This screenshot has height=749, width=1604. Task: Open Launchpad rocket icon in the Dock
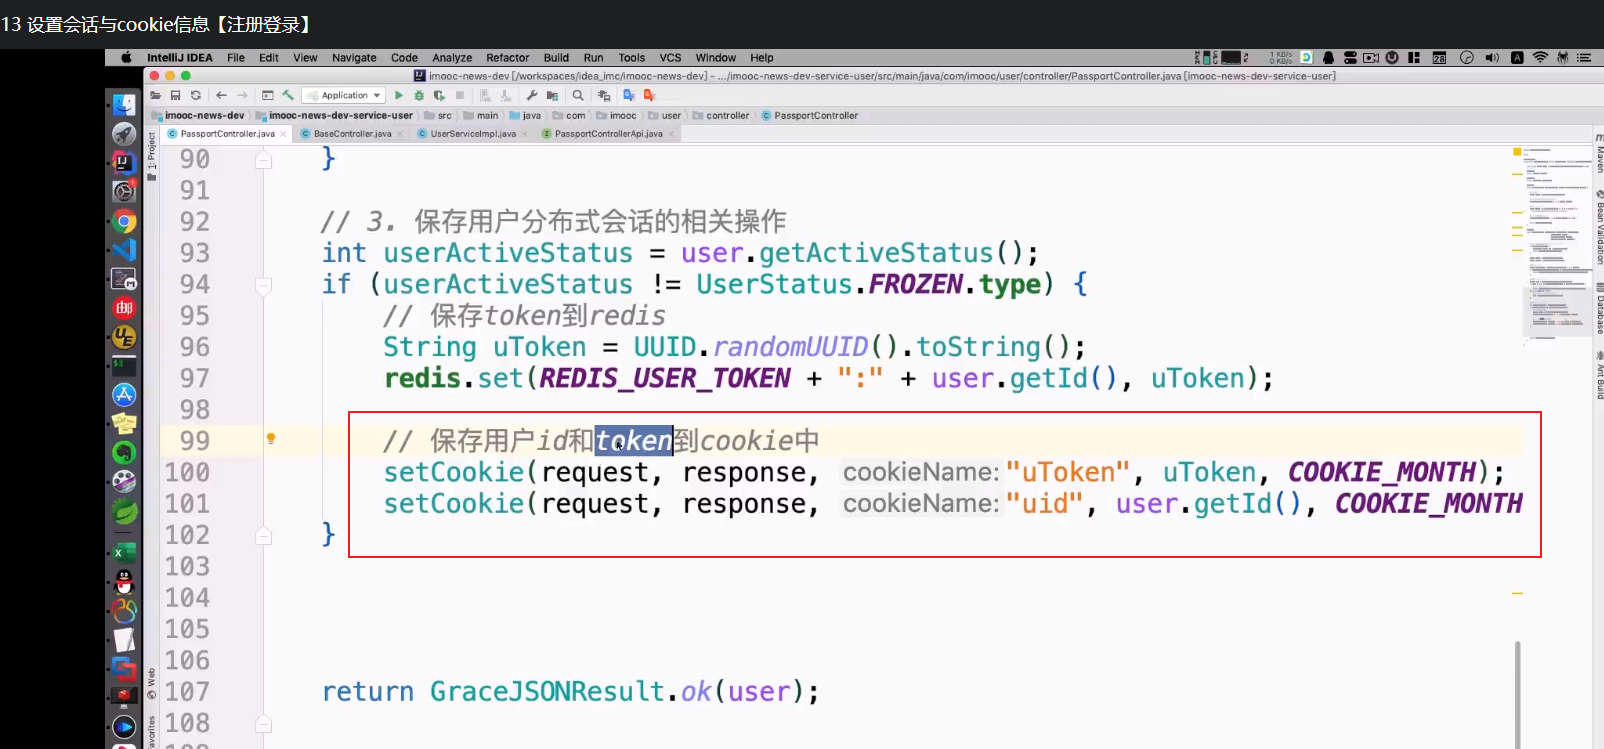click(124, 133)
